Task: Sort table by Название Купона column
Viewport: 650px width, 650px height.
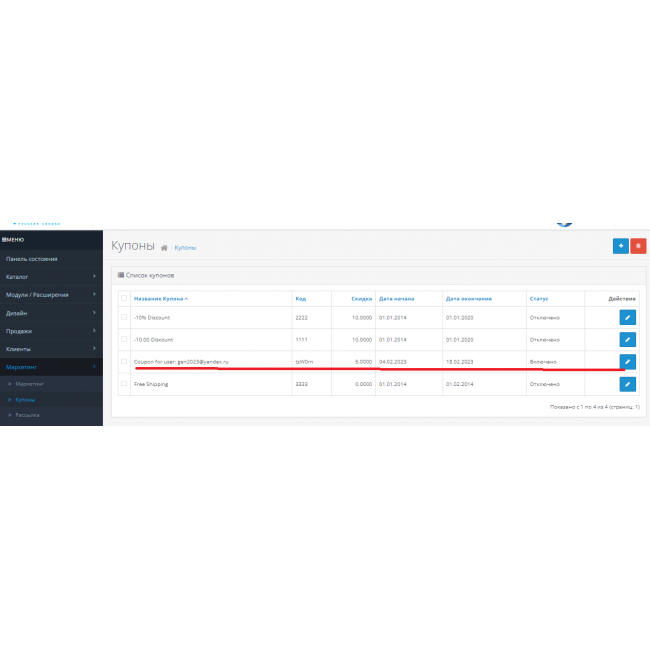Action: point(160,298)
